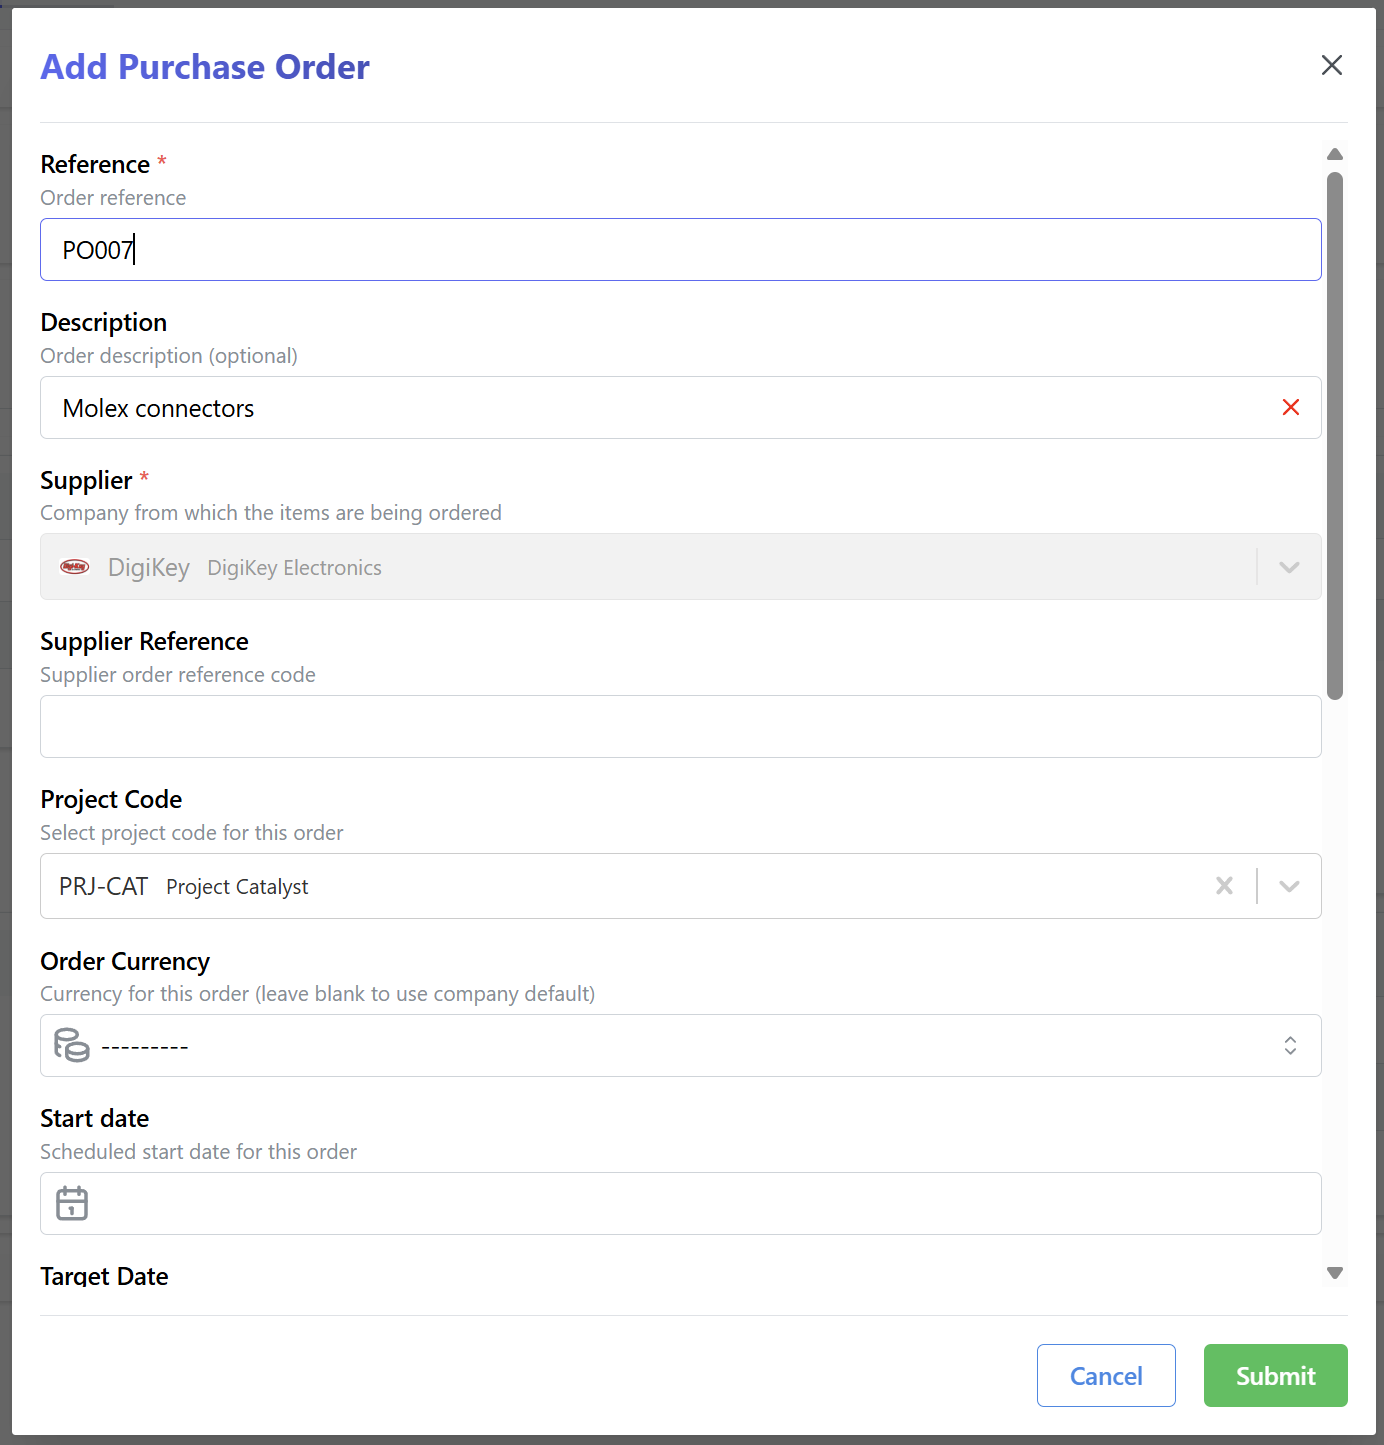Select the empty Supplier Reference field
Viewport: 1384px width, 1445px height.
click(x=680, y=726)
